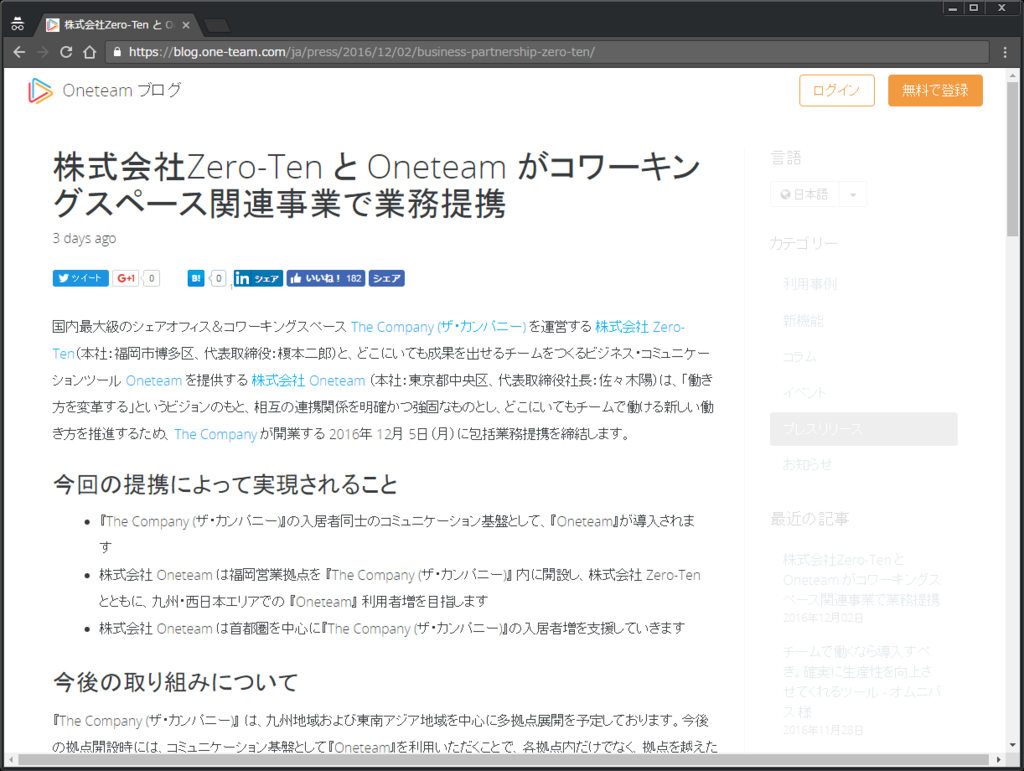The width and height of the screenshot is (1024, 771).
Task: Click The Company link before が開業する
Action: (x=216, y=434)
